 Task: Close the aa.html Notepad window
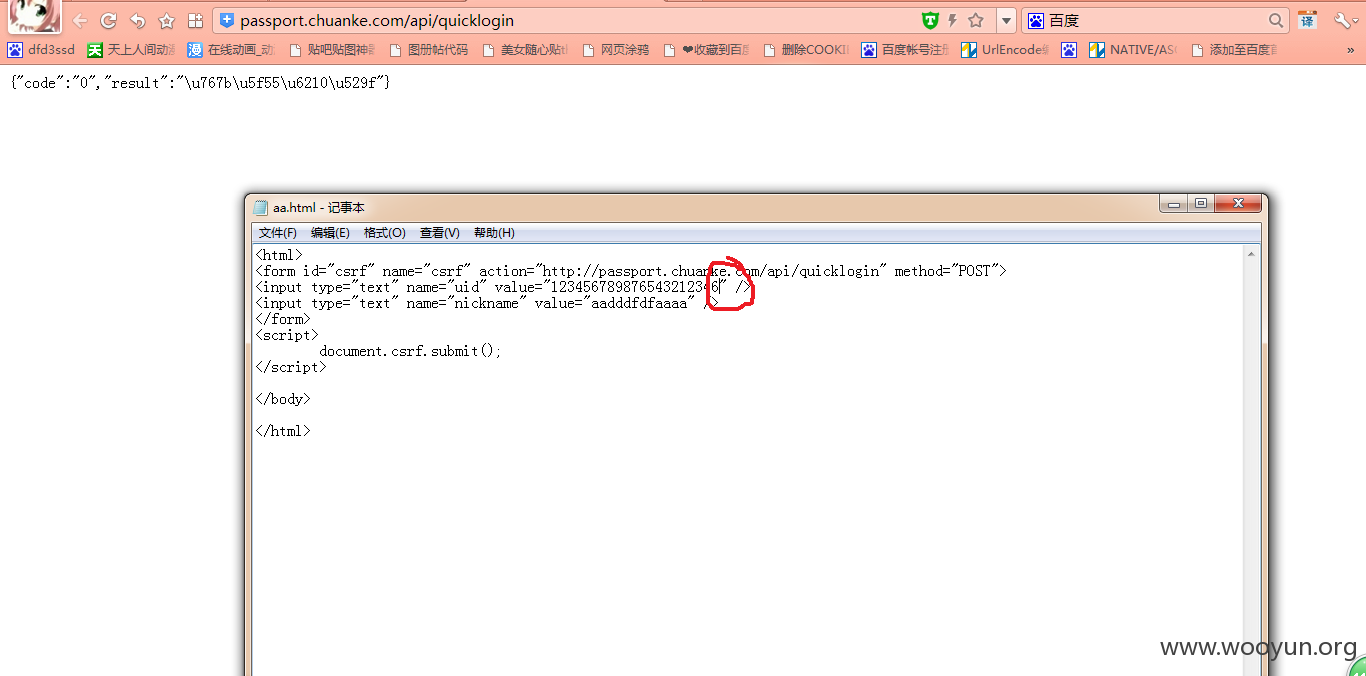tap(1238, 204)
